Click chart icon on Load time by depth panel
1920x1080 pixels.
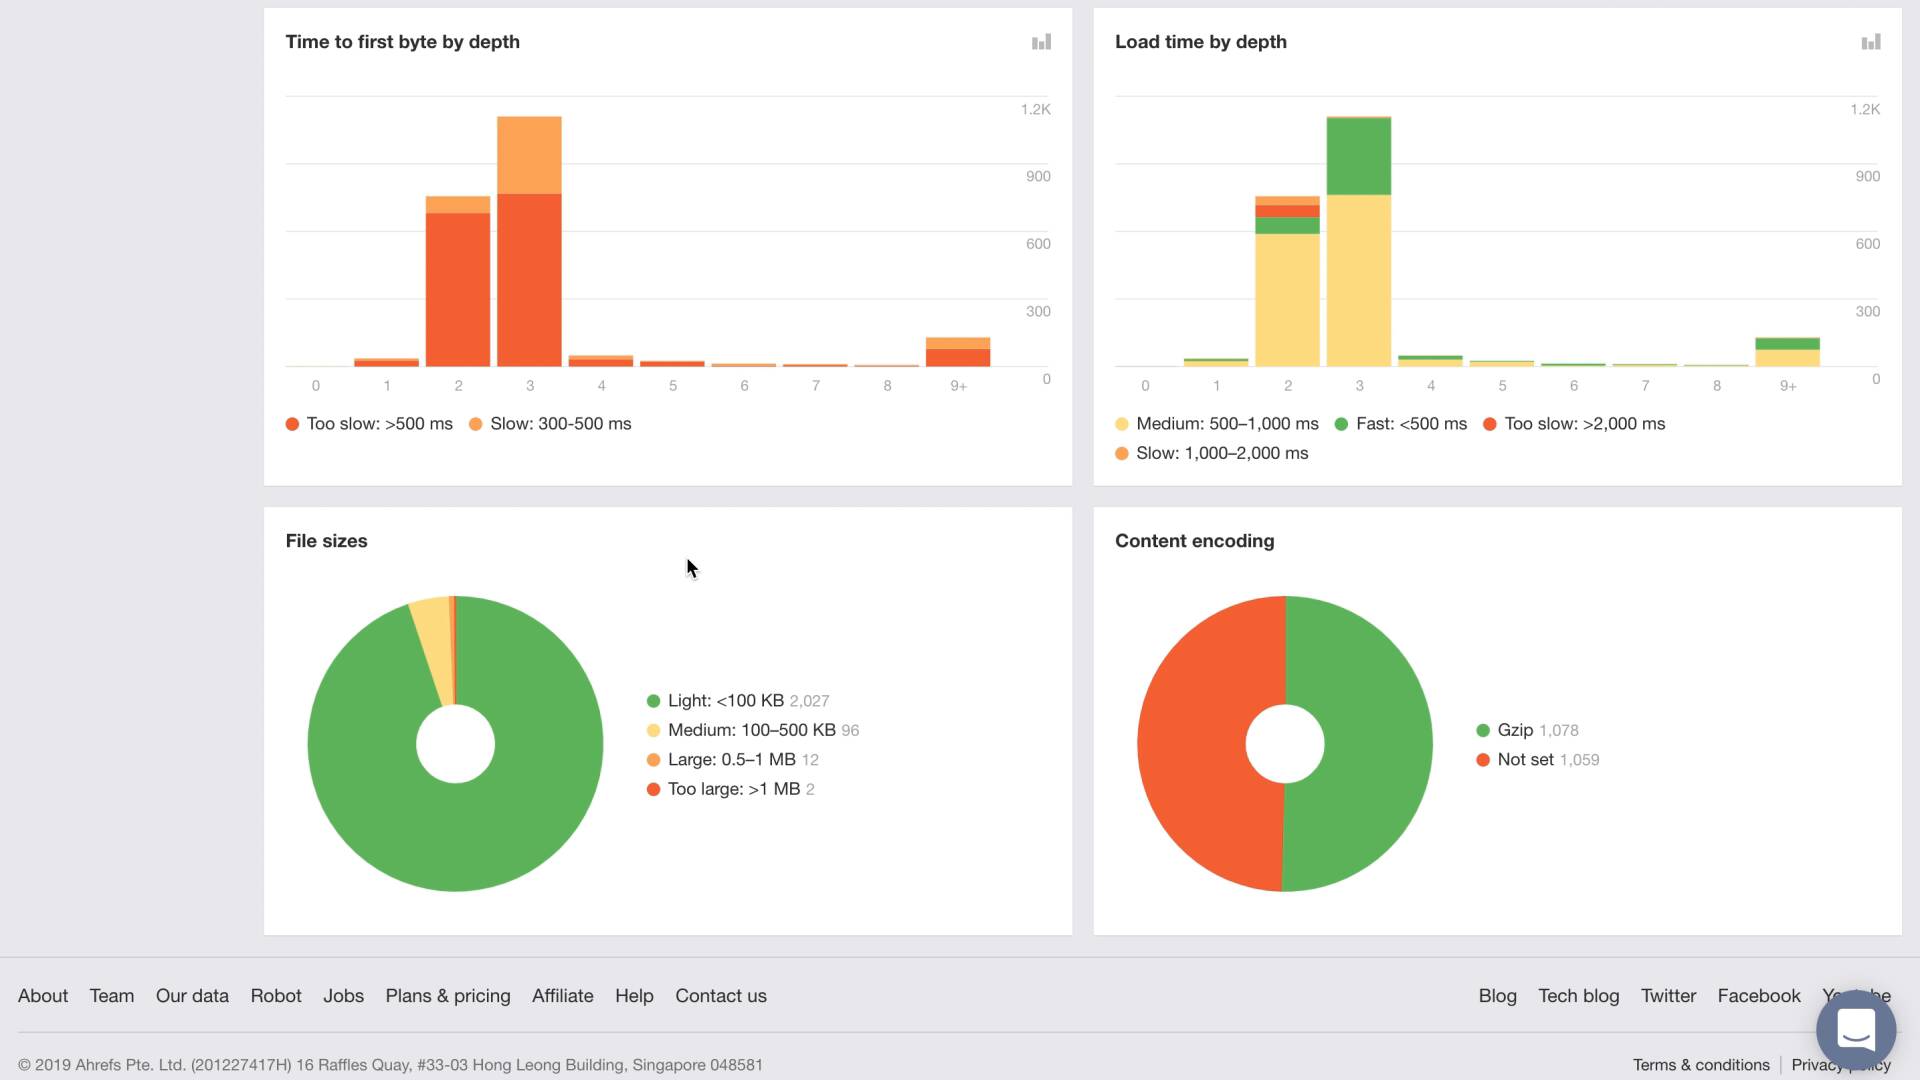click(1871, 42)
